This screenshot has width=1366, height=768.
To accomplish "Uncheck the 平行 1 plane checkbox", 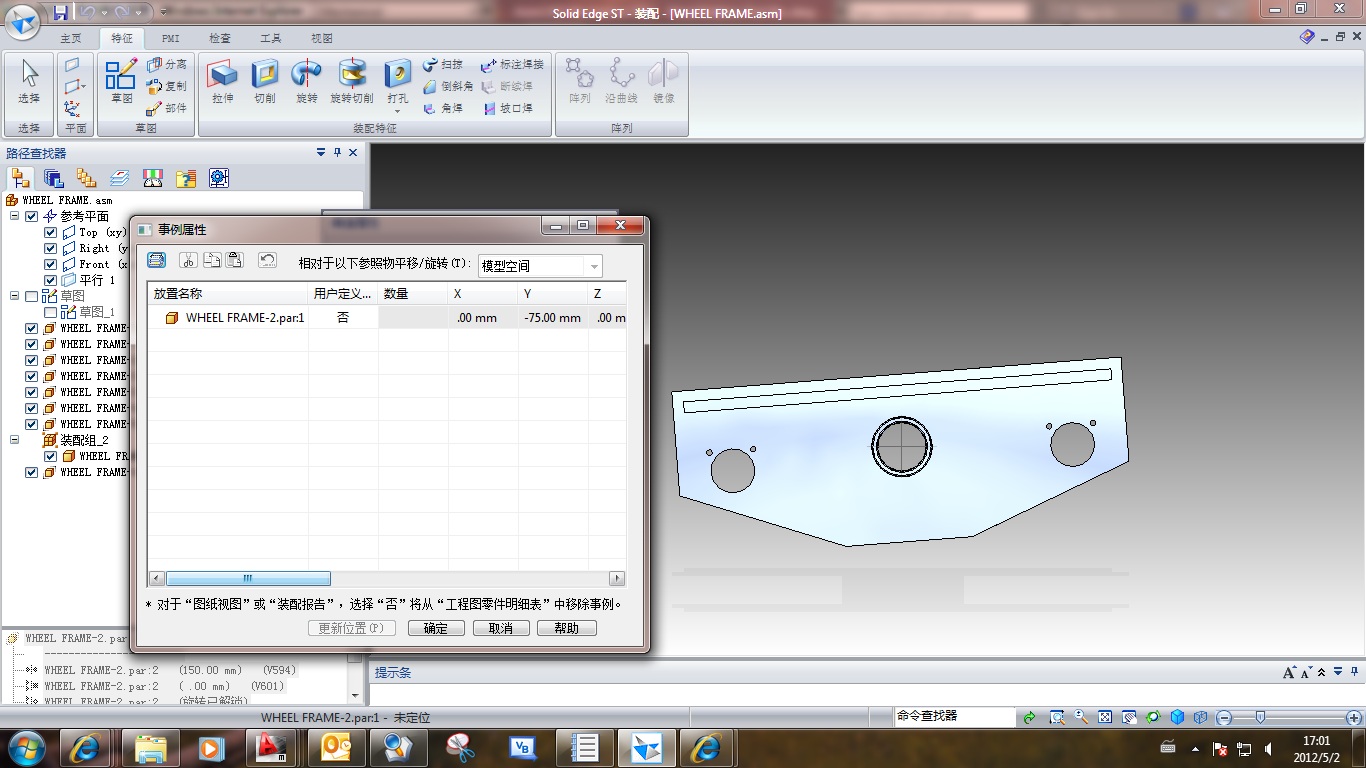I will 51,280.
